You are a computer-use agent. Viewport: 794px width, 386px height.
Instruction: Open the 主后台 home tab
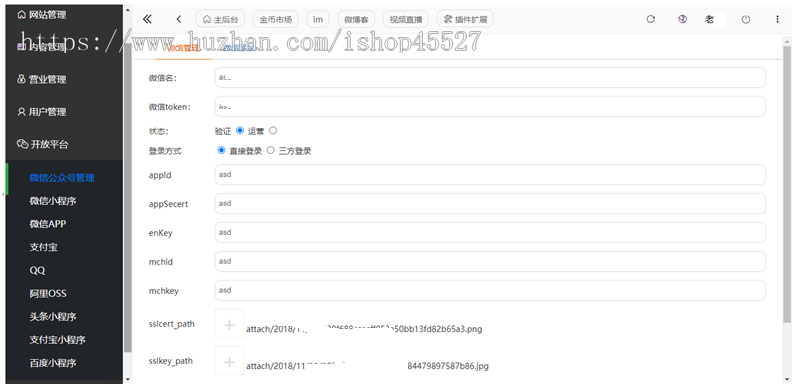(x=220, y=19)
